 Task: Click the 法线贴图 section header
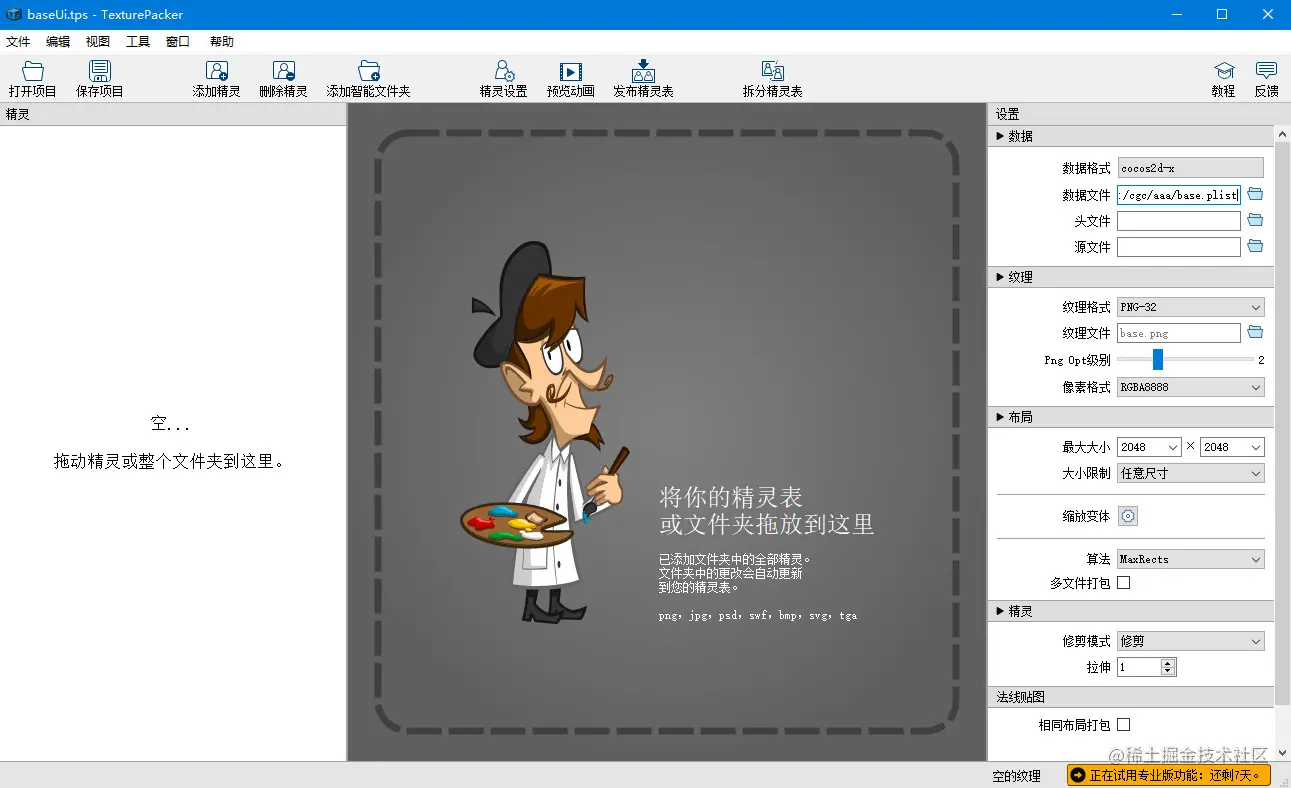click(x=1132, y=696)
